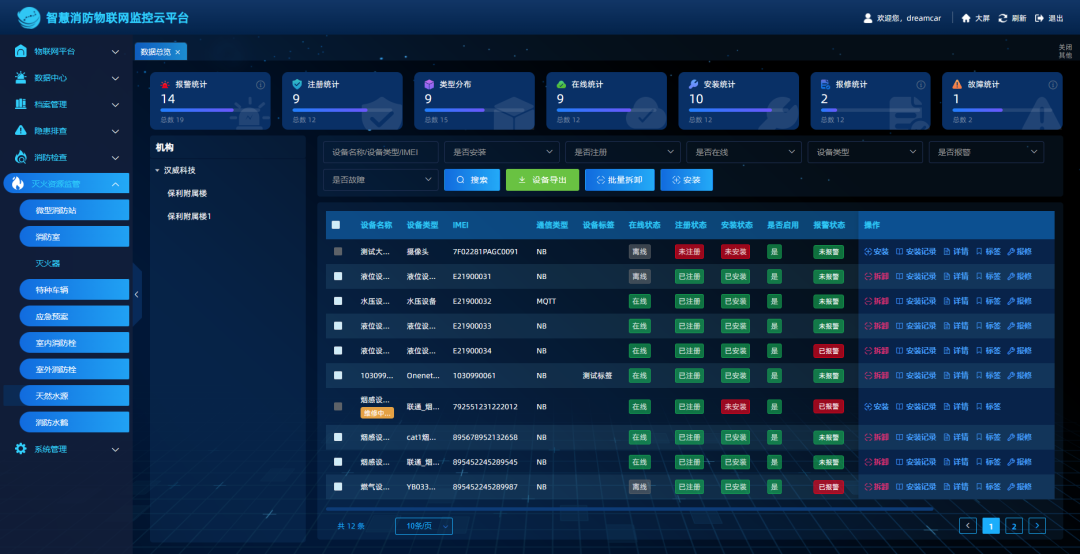Click 详情 in the 水压设备 row
Viewport: 1080px width, 554px height.
956,300
